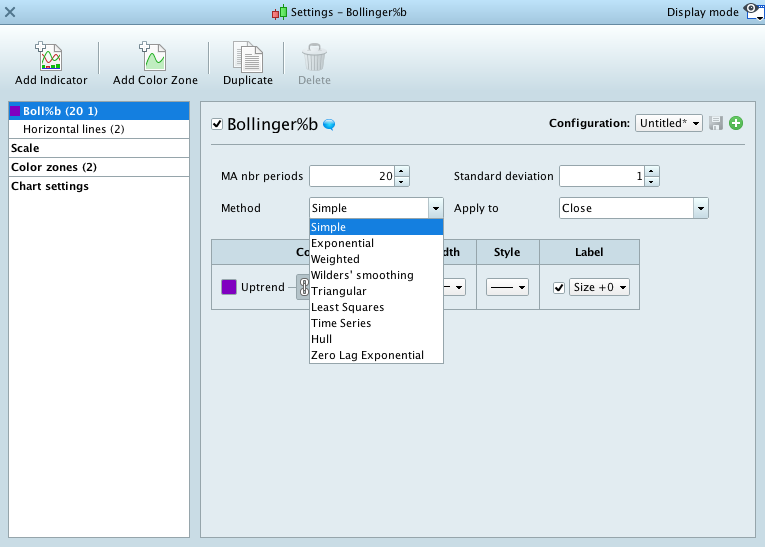Viewport: 765px width, 547px height.
Task: Add new configuration with green plus
Action: [x=736, y=123]
